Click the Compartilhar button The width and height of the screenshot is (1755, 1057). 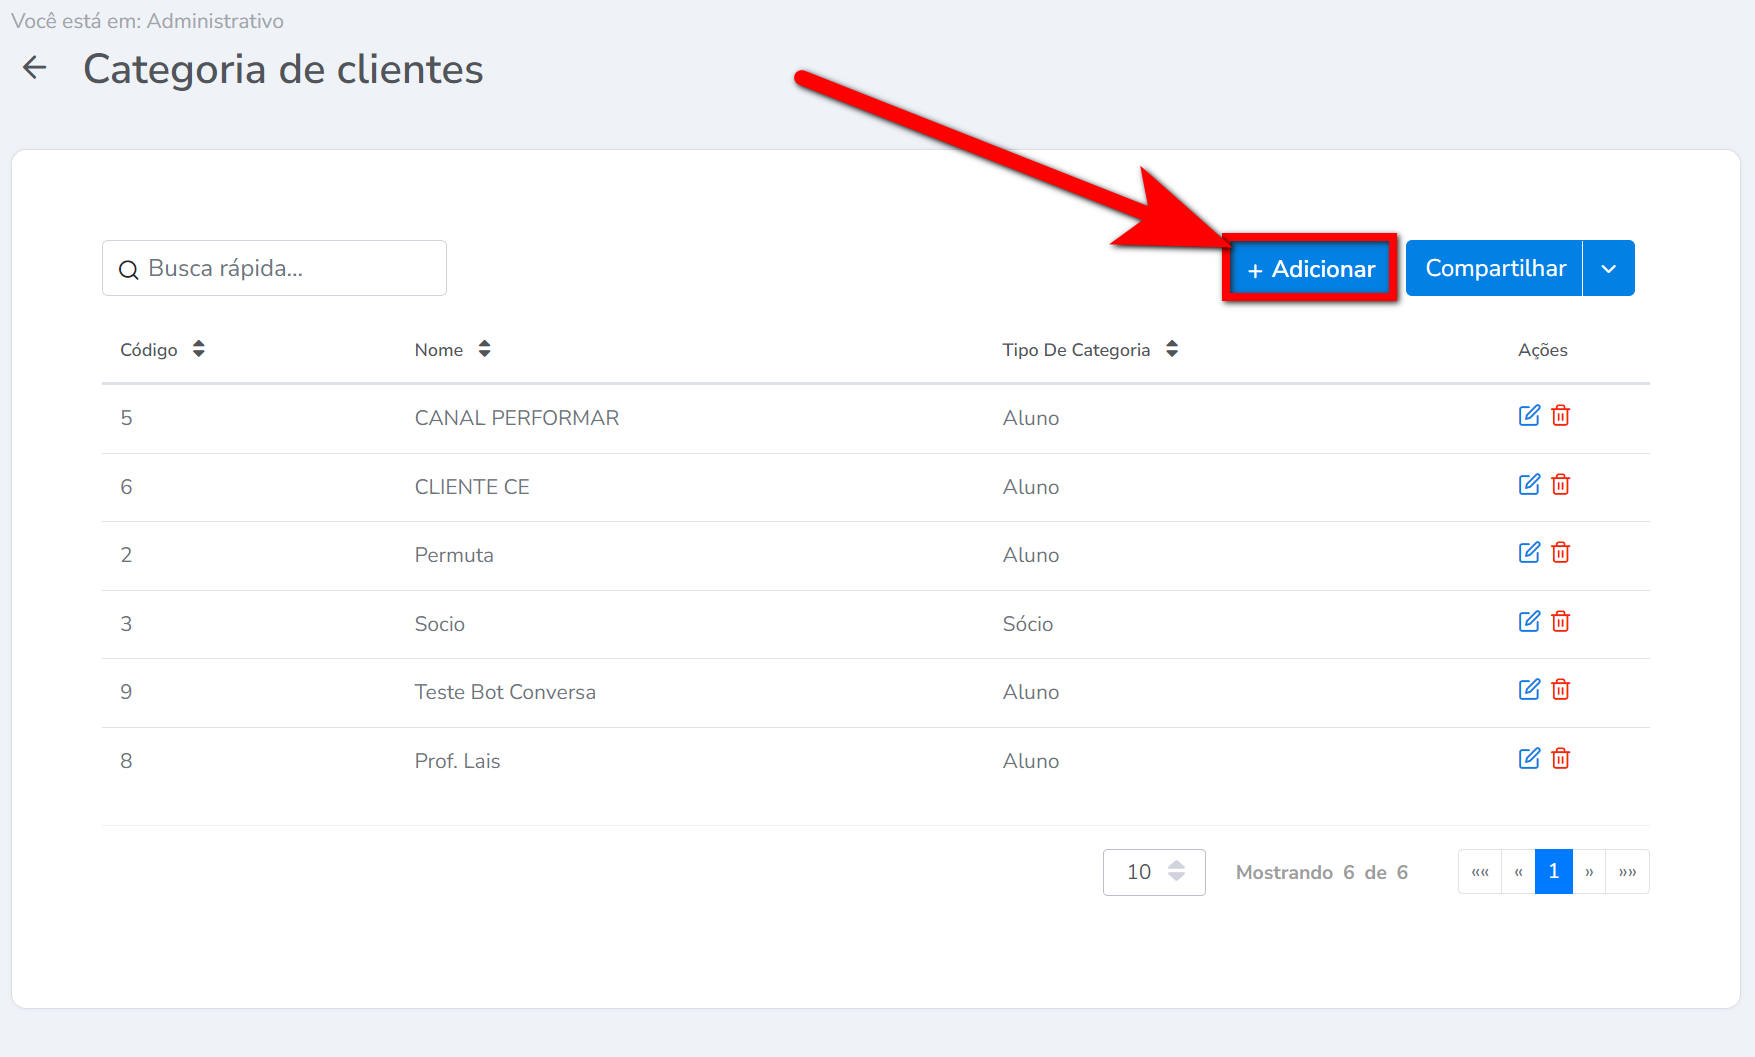tap(1494, 269)
